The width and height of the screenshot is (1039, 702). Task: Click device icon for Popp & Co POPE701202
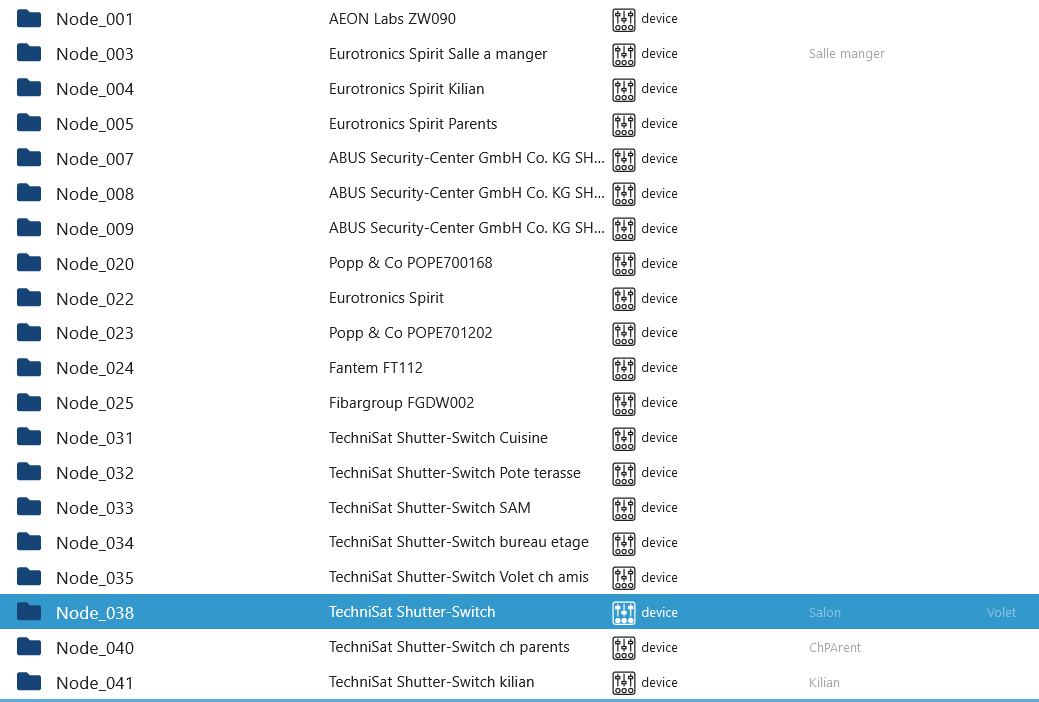click(x=624, y=333)
